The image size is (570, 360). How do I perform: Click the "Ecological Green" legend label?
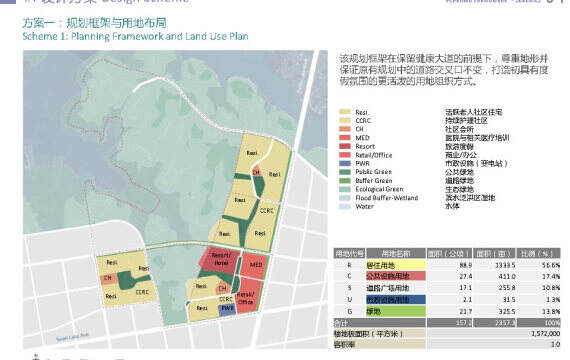tap(379, 189)
